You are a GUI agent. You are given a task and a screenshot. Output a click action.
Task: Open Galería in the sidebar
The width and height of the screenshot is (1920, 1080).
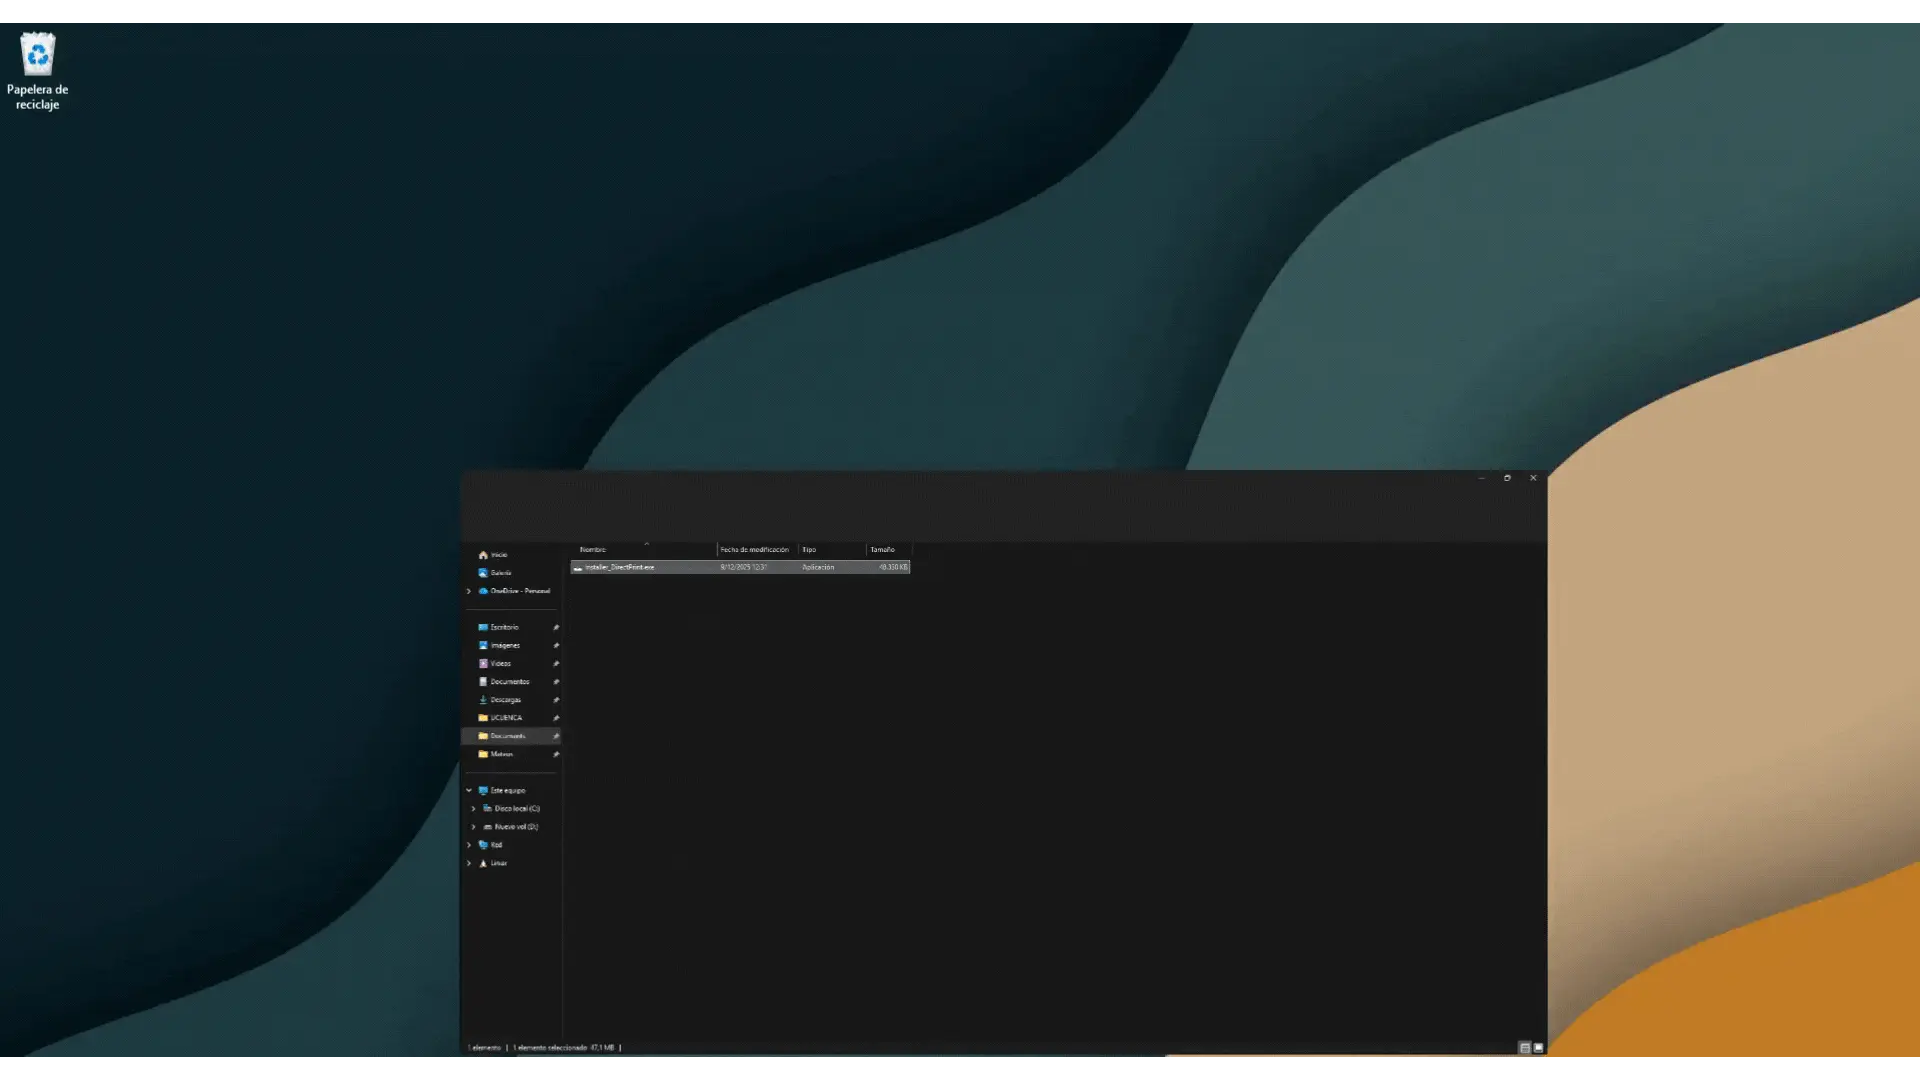[x=500, y=573]
